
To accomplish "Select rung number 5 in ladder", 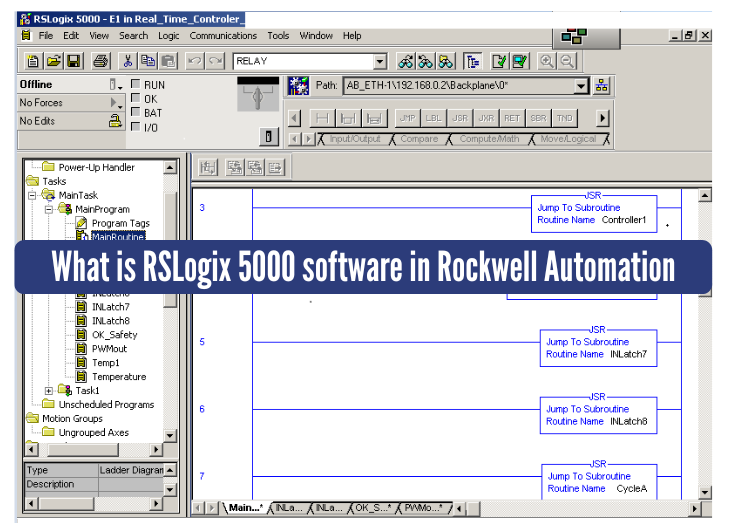I will coord(202,342).
